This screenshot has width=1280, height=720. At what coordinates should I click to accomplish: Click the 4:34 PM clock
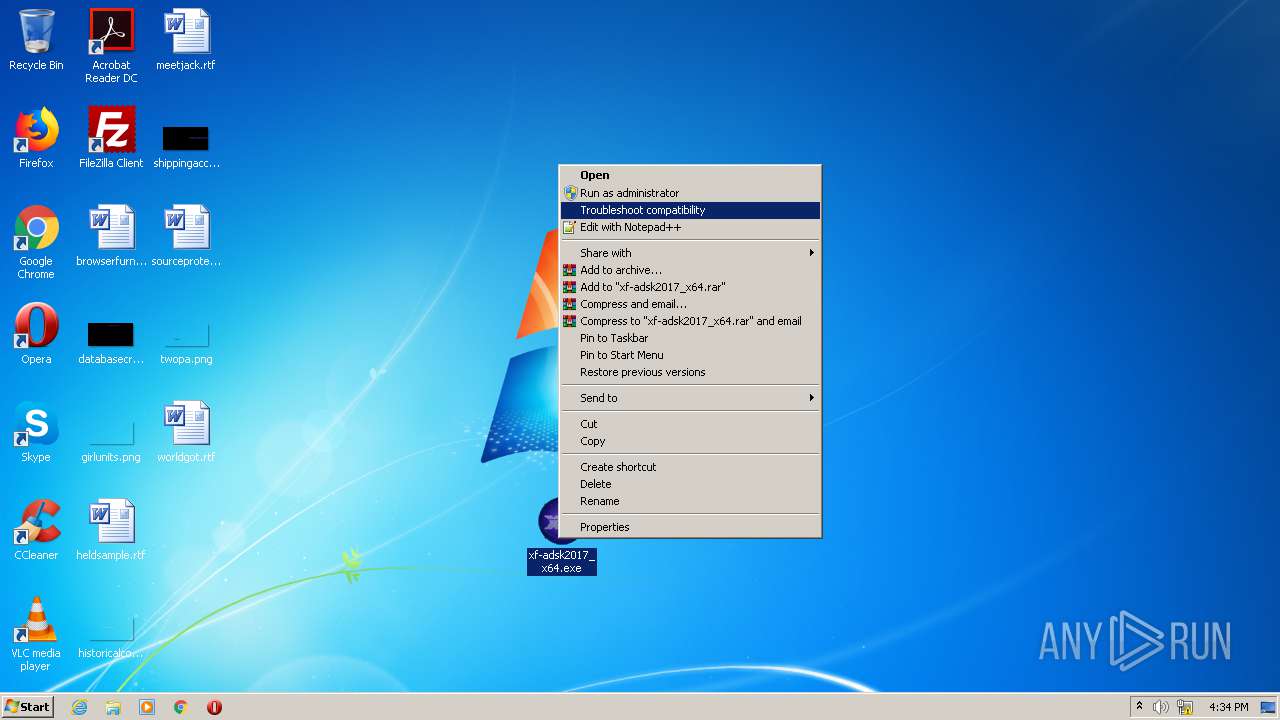(x=1228, y=707)
